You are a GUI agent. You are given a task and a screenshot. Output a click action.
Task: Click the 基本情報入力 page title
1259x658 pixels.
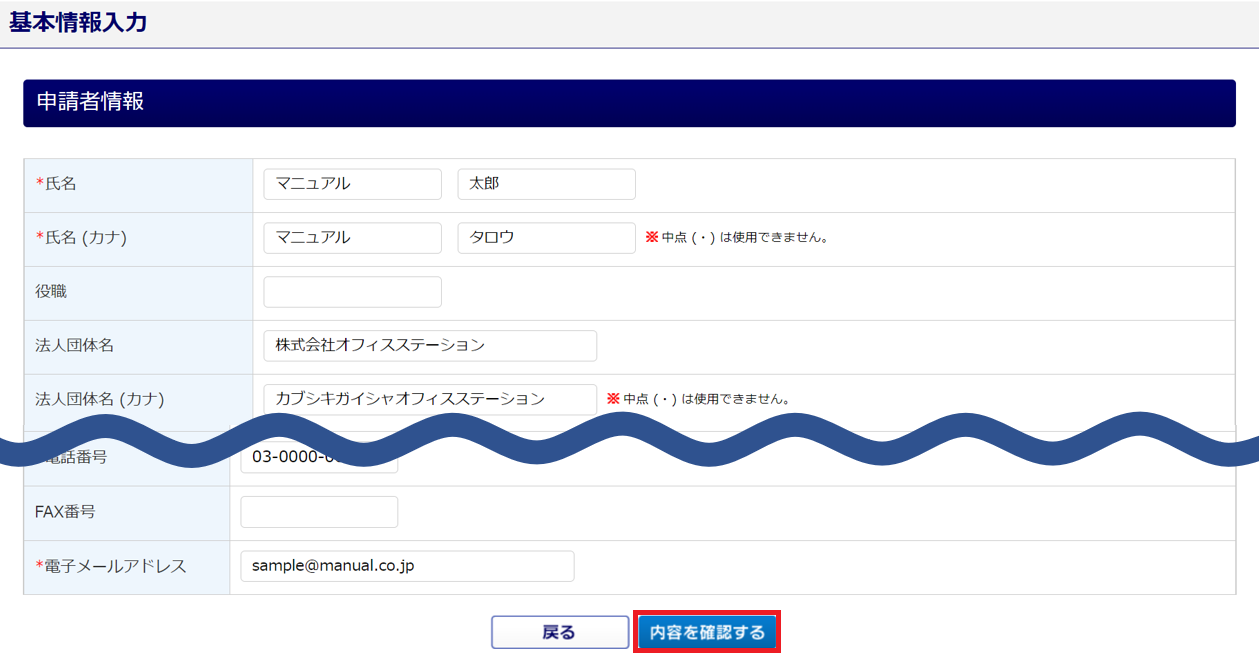tap(78, 23)
